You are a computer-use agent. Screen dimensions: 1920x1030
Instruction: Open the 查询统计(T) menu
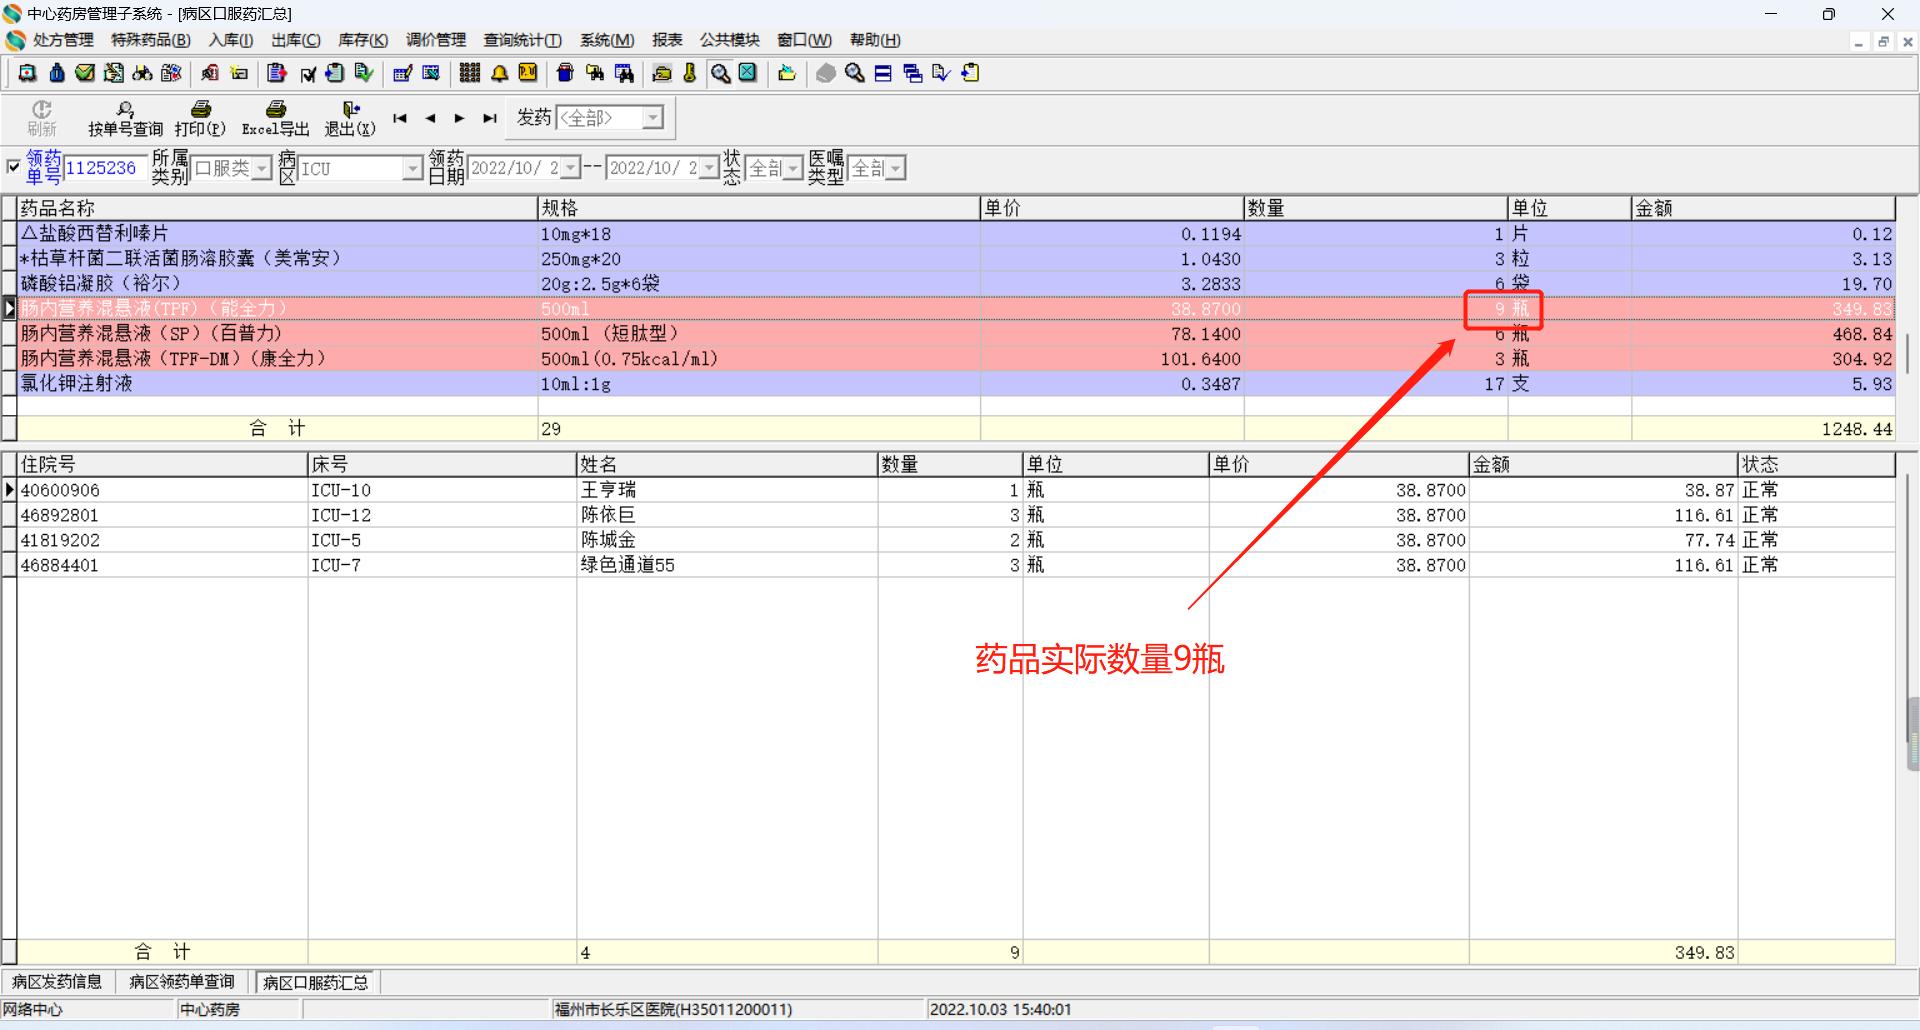[x=522, y=40]
